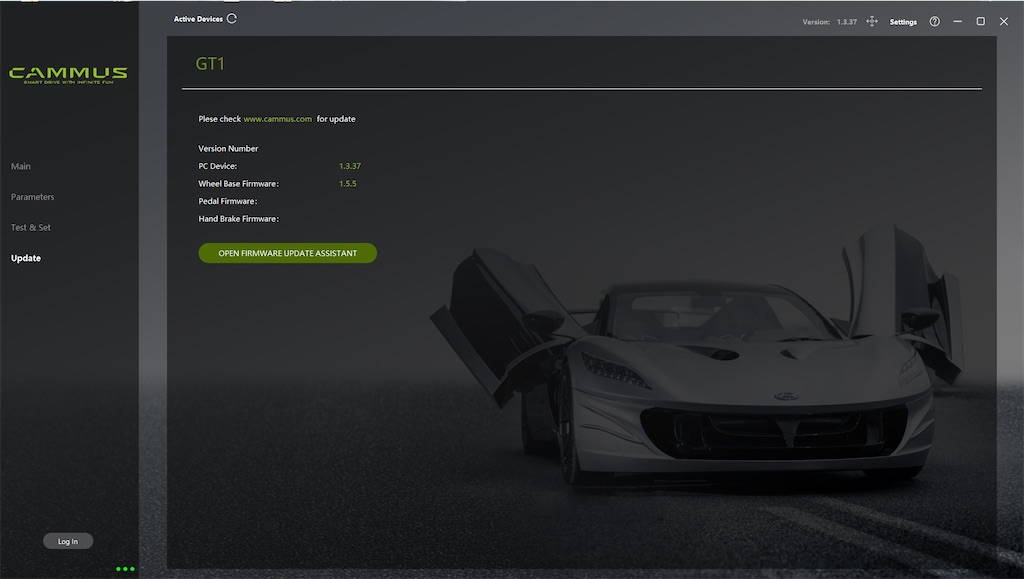Image resolution: width=1024 pixels, height=579 pixels.
Task: Click the Pedal Firmware label
Action: [228, 201]
